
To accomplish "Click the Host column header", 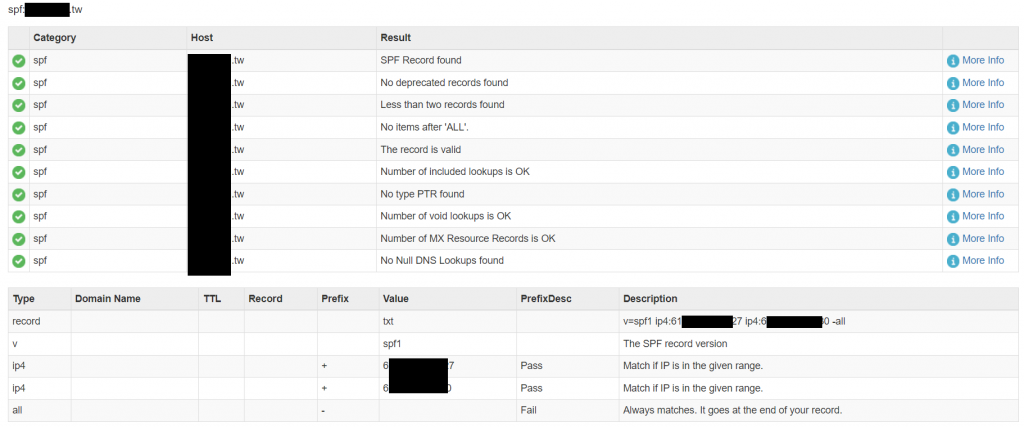I will point(201,38).
